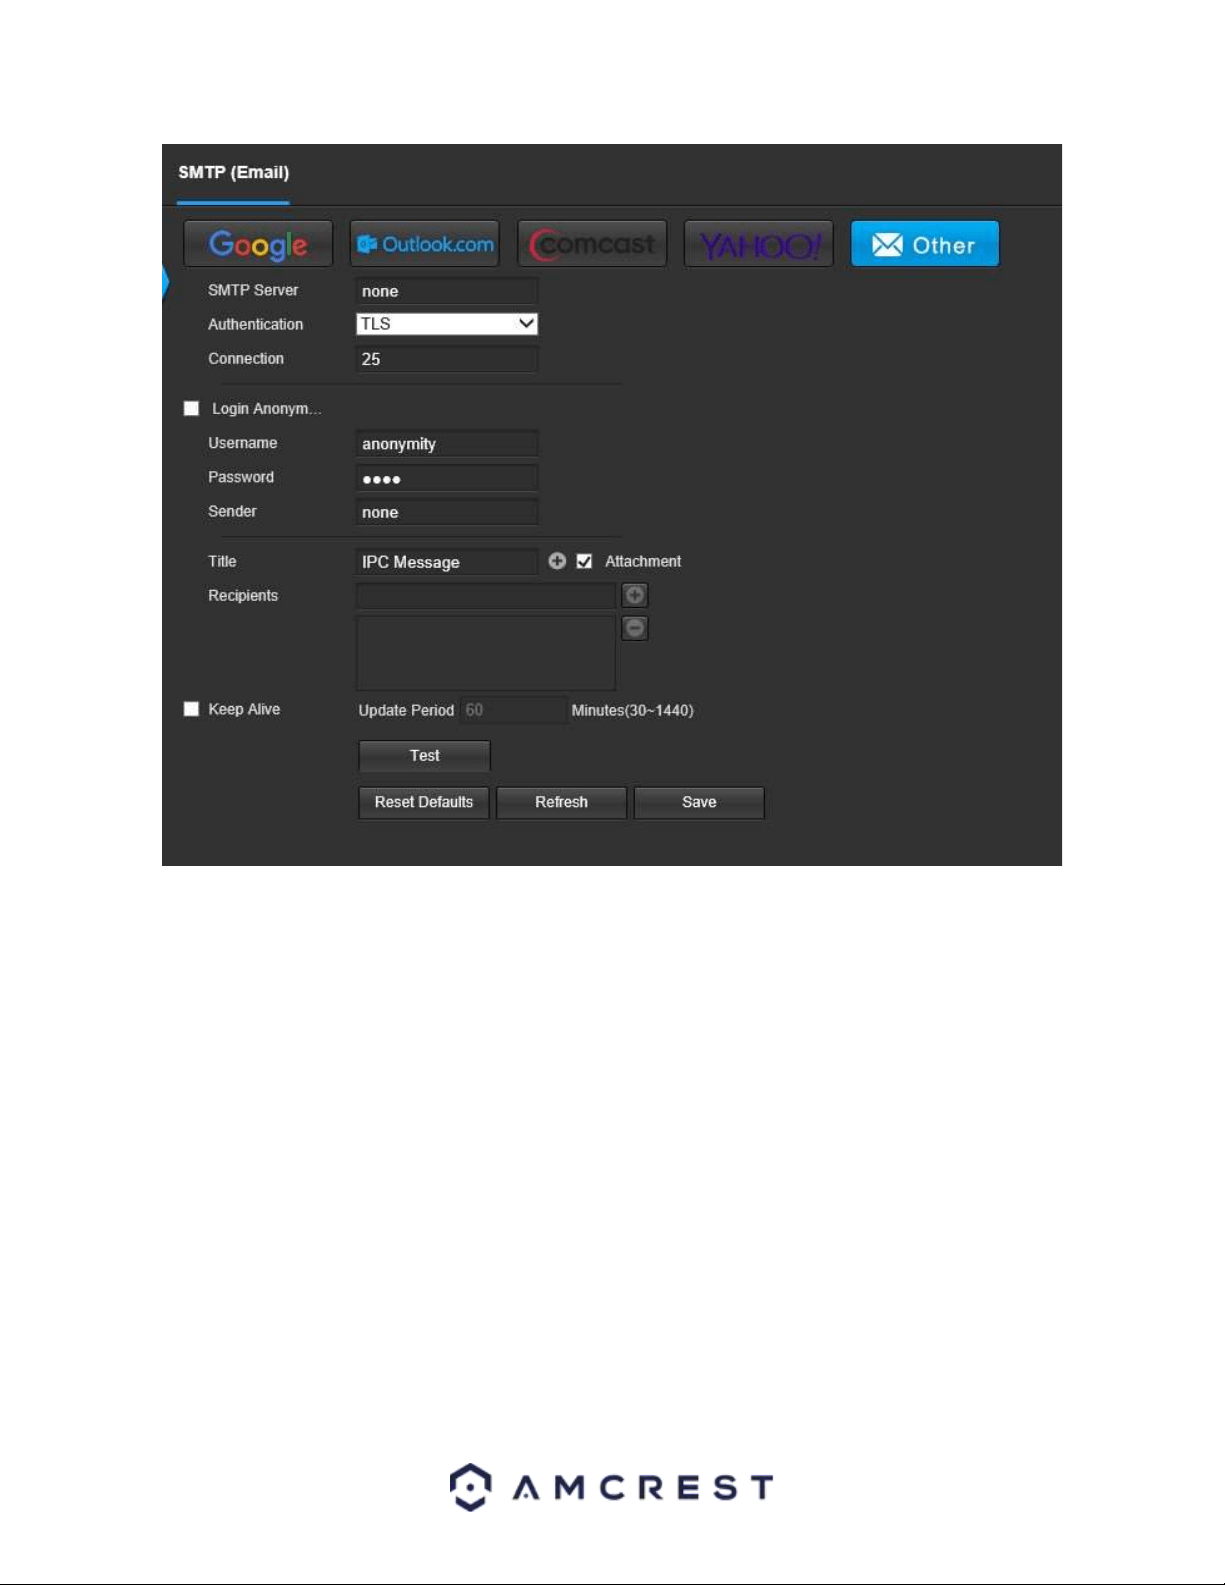This screenshot has width=1225, height=1585.
Task: Choose the Outlook.com provider preset
Action: [425, 244]
